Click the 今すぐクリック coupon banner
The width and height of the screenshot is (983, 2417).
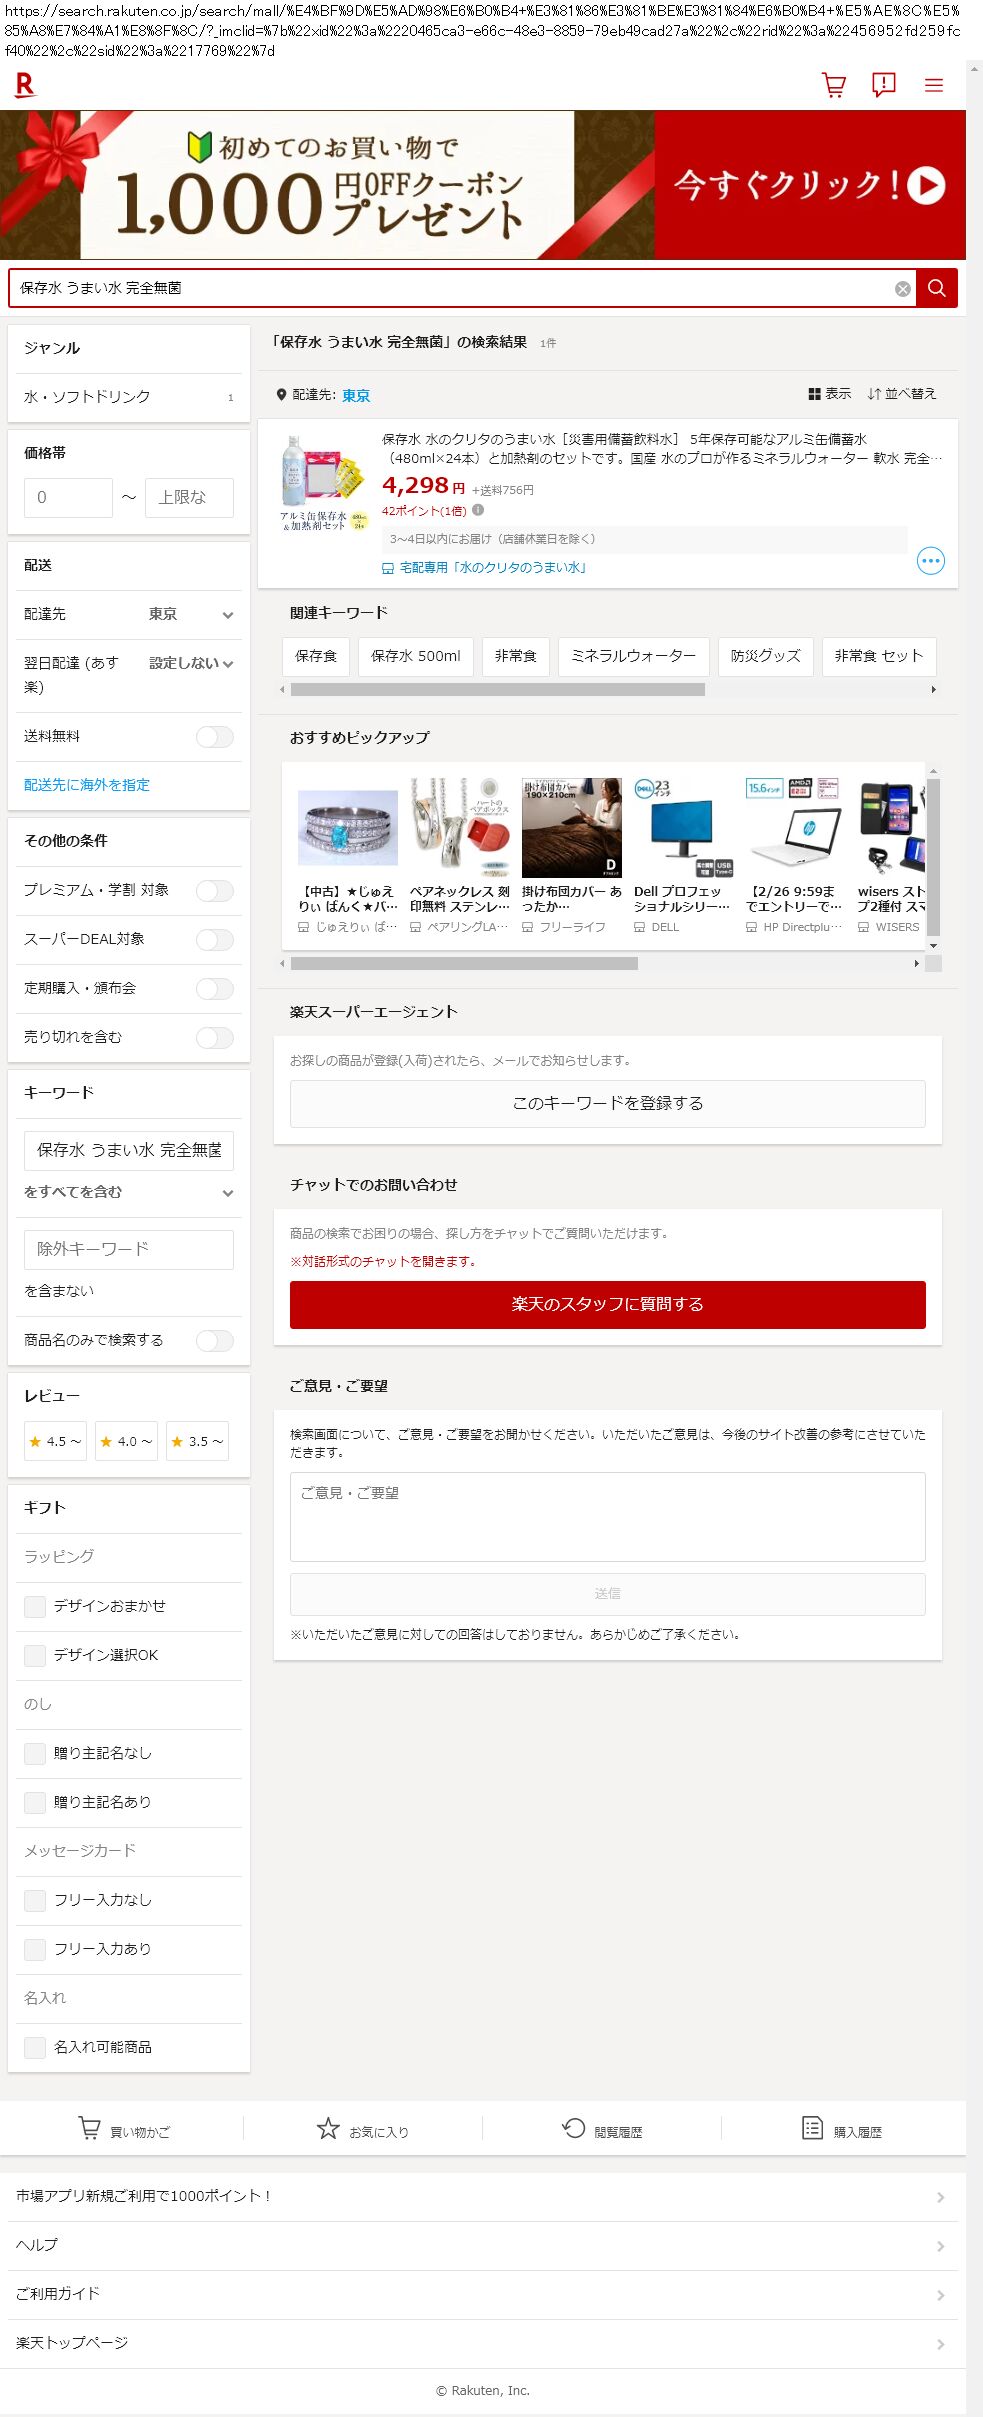coord(483,185)
